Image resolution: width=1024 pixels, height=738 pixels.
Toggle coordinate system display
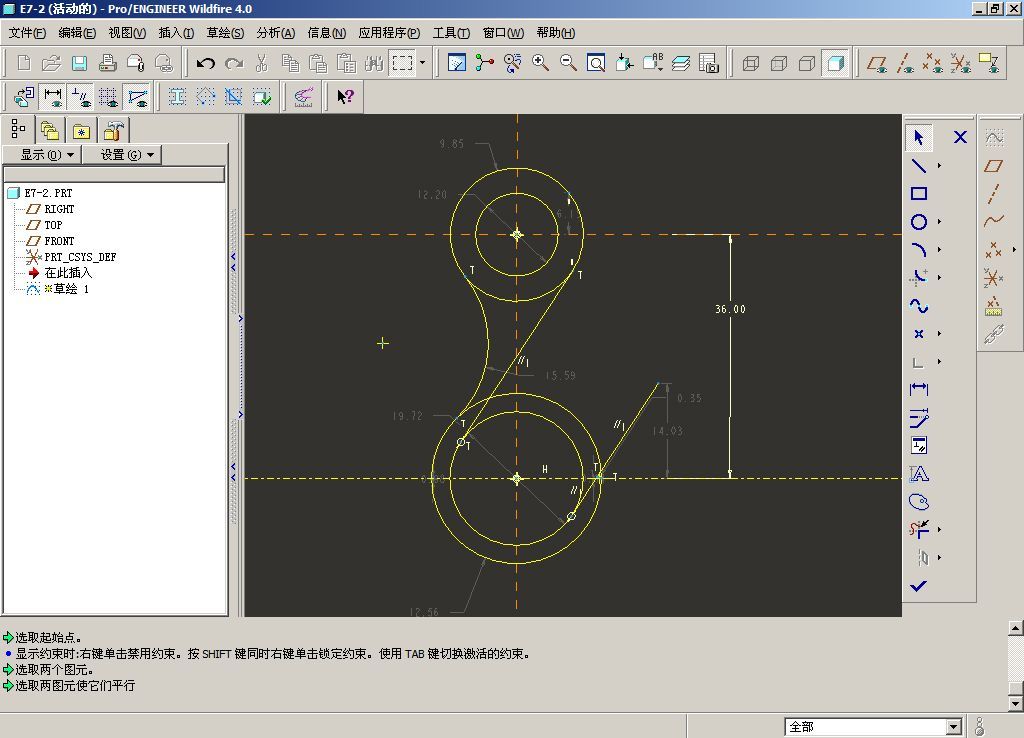(x=961, y=63)
